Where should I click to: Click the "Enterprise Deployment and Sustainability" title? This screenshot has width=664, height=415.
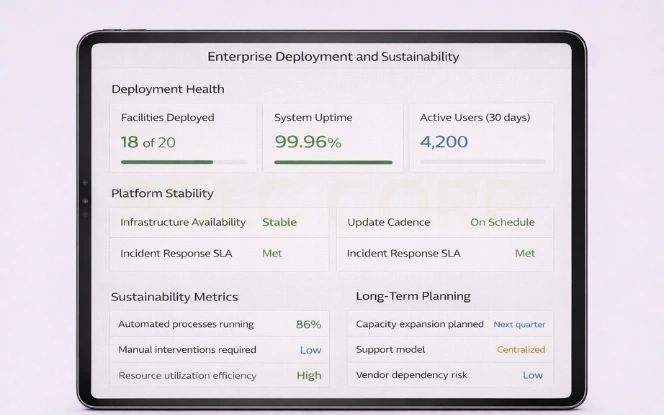coord(333,57)
